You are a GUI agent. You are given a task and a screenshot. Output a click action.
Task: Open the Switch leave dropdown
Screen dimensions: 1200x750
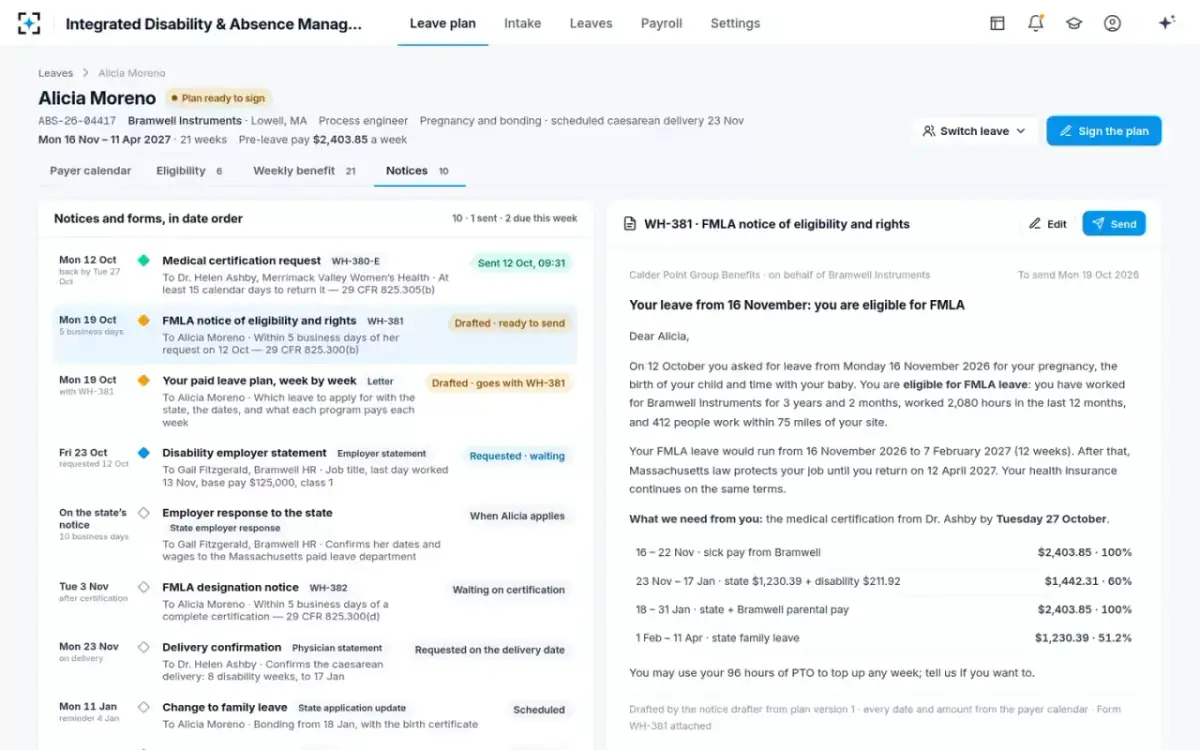974,131
